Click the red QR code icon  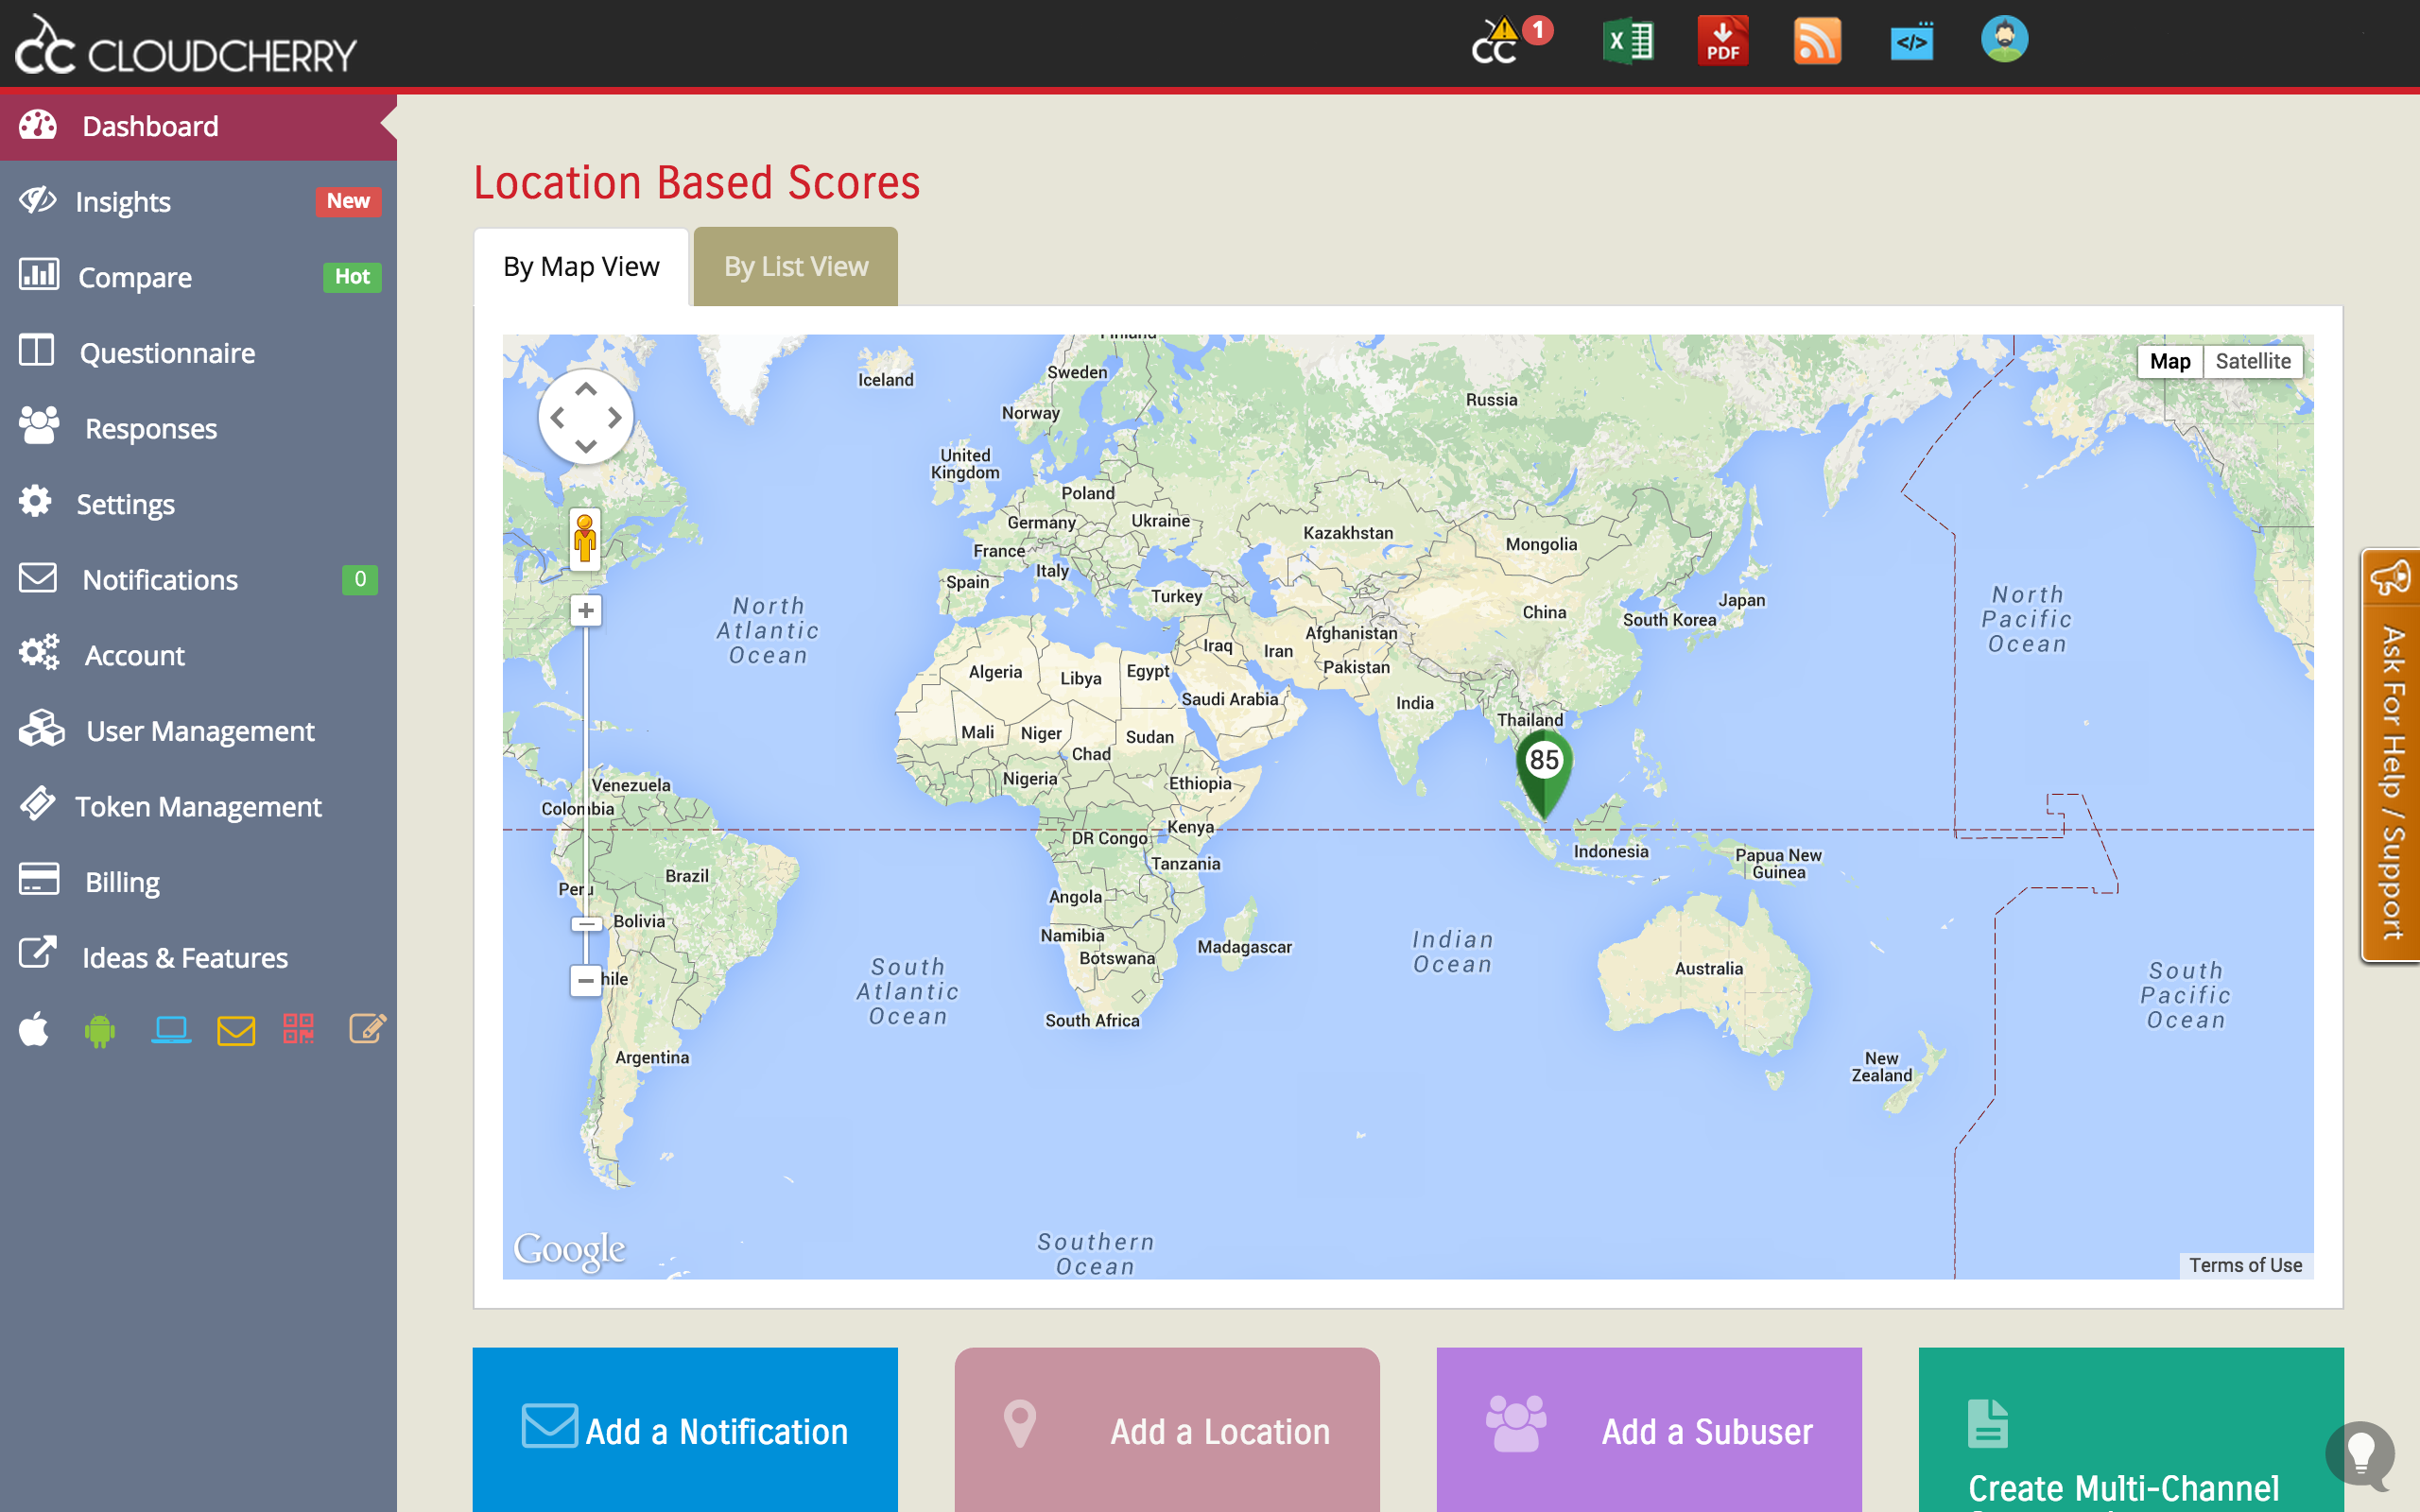point(298,1029)
